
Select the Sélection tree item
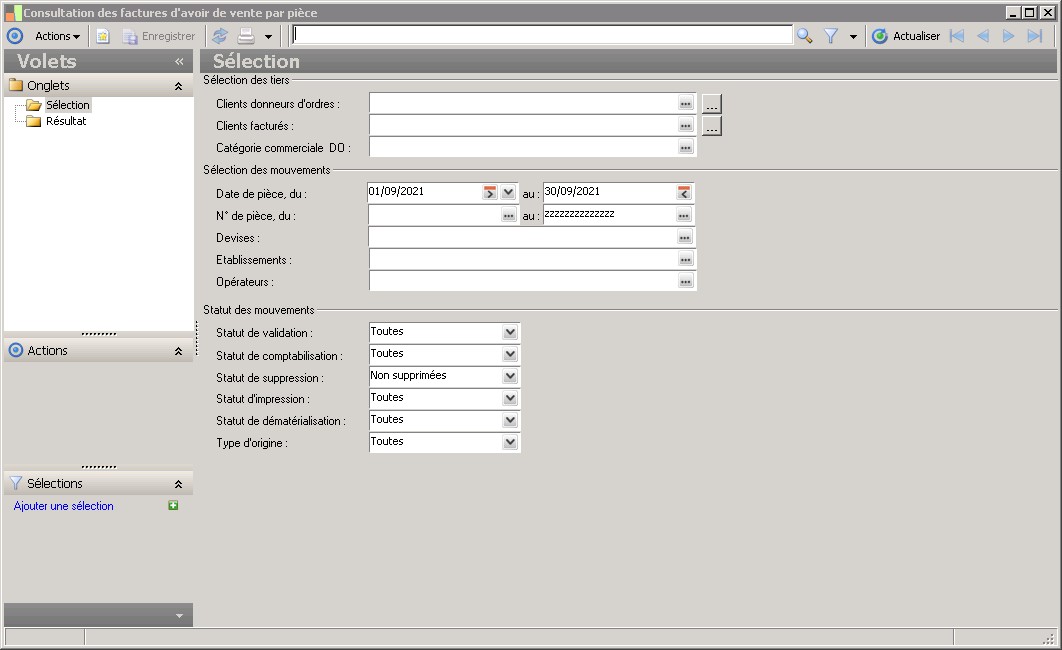(x=68, y=105)
